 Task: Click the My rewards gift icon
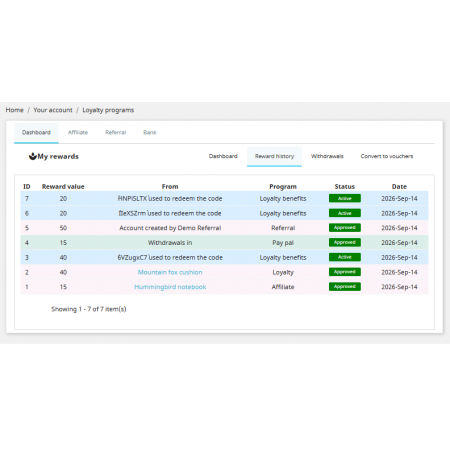click(32, 156)
